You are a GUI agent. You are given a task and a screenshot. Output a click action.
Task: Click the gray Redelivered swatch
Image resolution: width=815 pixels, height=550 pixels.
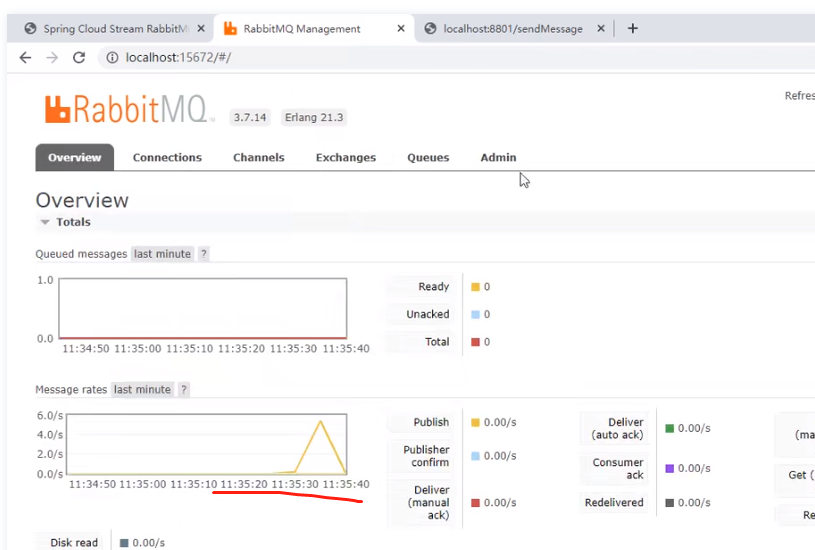coord(669,503)
